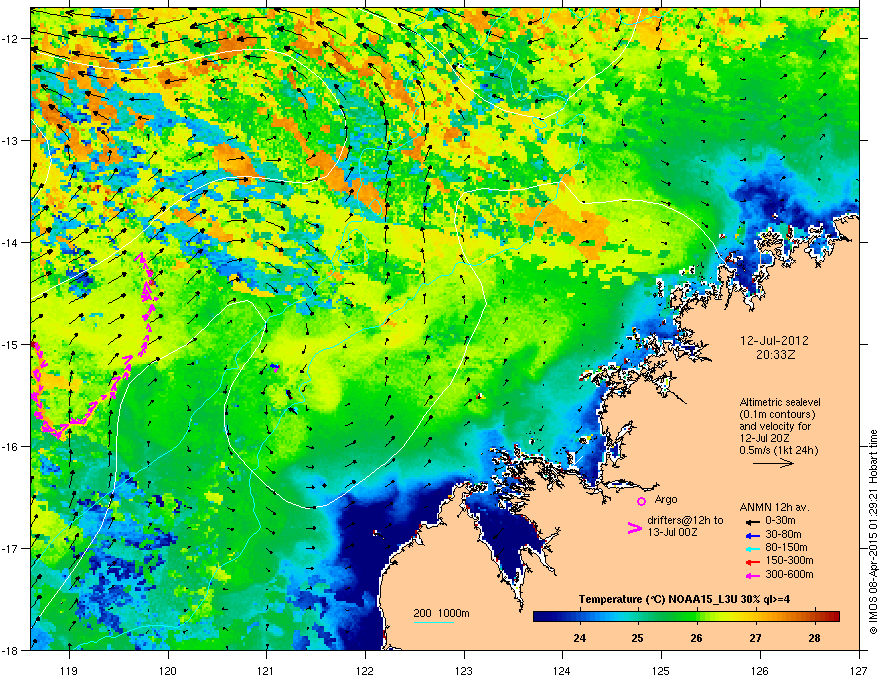880x680 pixels.
Task: Click the '12-Jul-2012' date label
Action: [774, 341]
